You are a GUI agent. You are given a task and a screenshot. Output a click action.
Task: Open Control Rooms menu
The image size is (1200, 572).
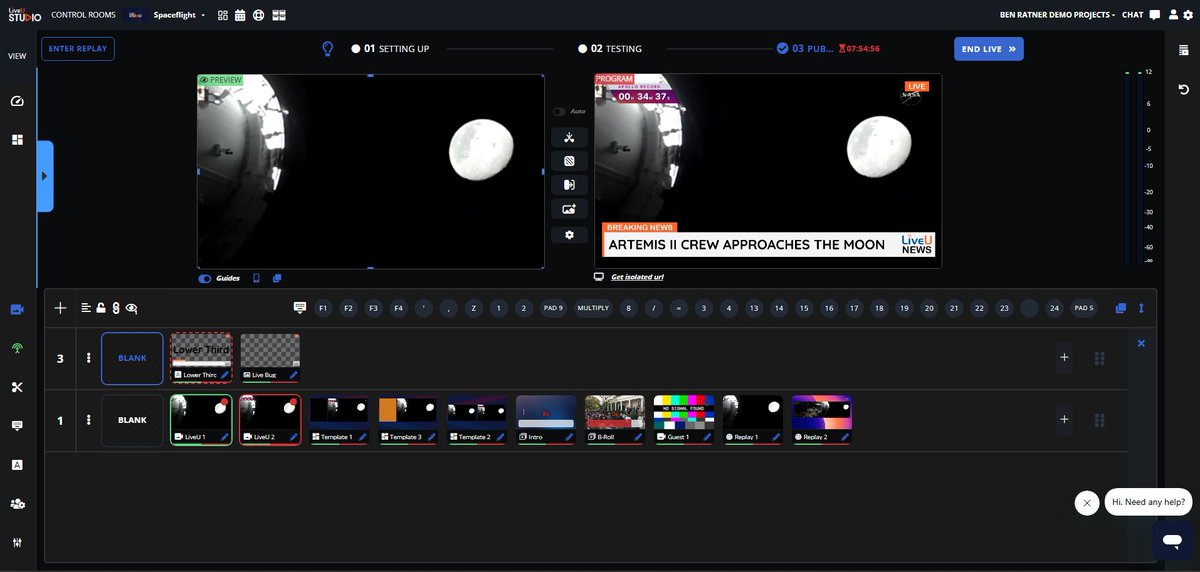coord(83,15)
